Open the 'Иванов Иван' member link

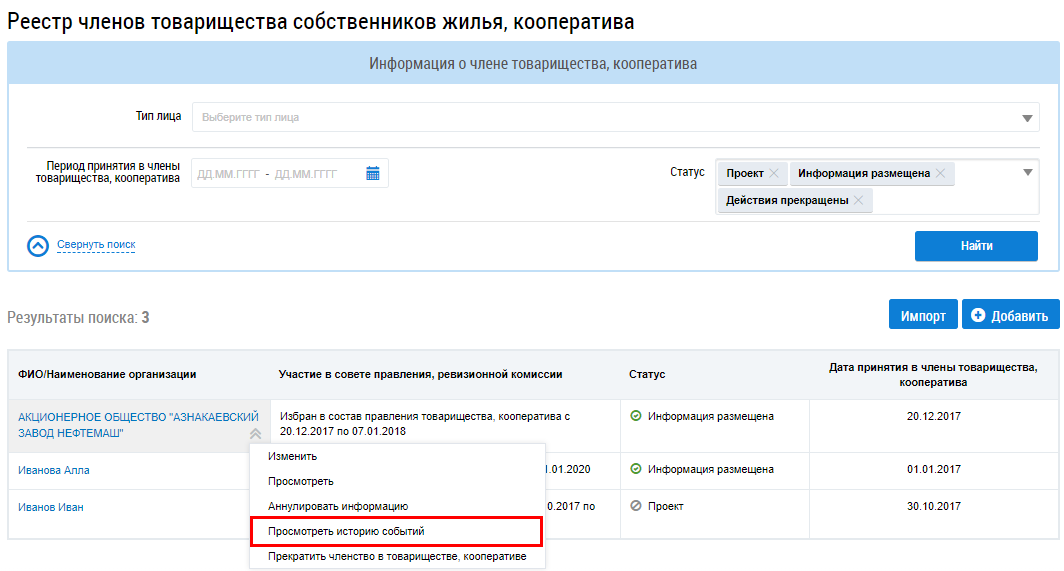coord(51,507)
